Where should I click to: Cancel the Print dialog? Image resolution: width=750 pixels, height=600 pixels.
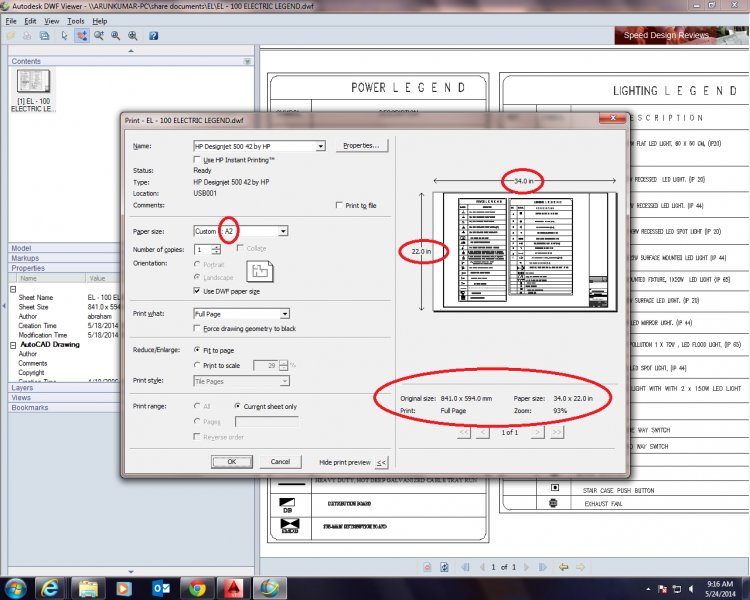[x=280, y=462]
